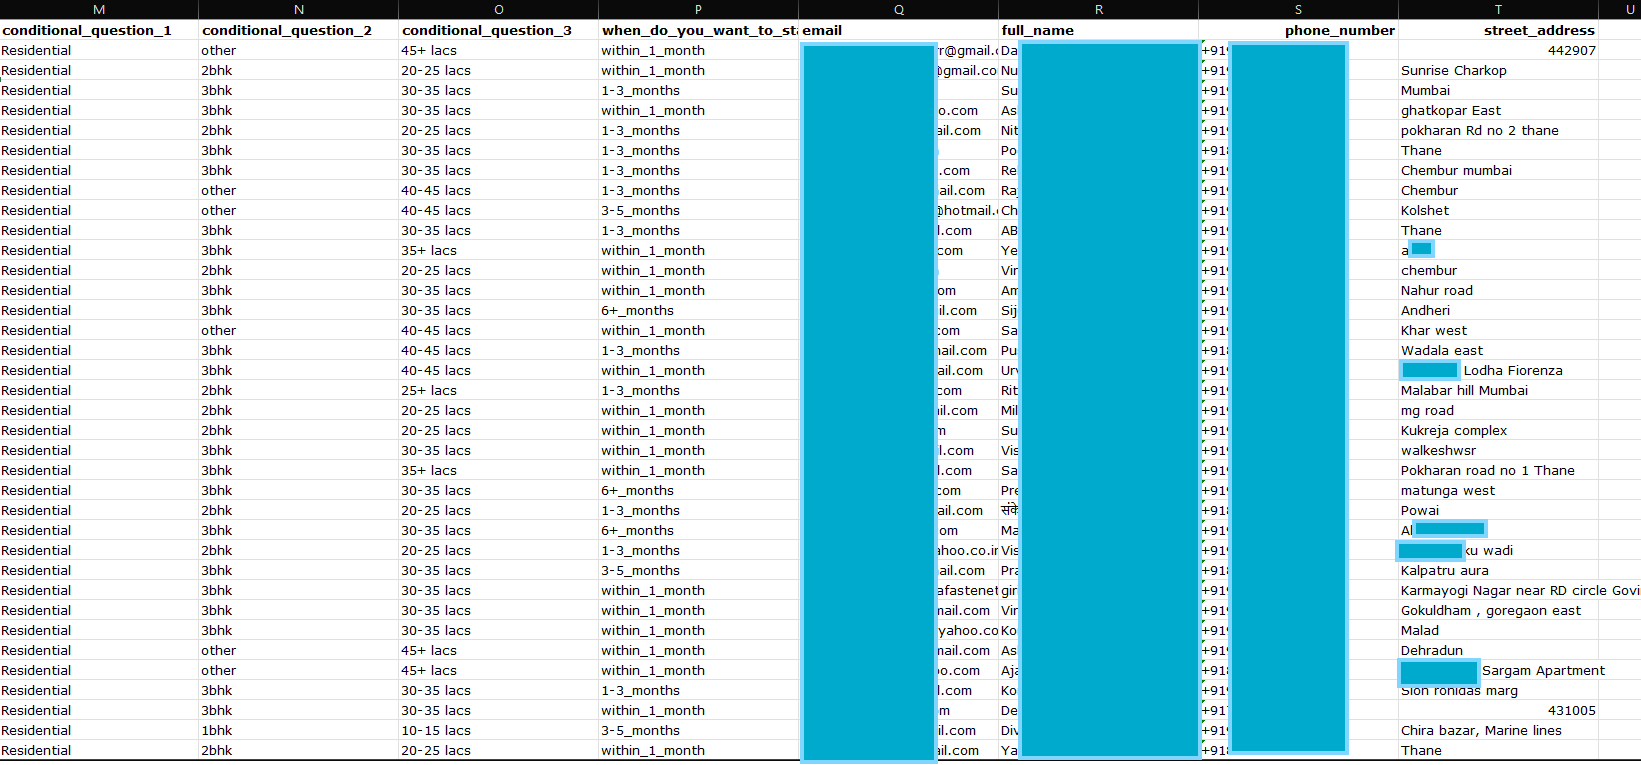1641x765 pixels.
Task: Select the Powai address cell
Action: click(1499, 510)
